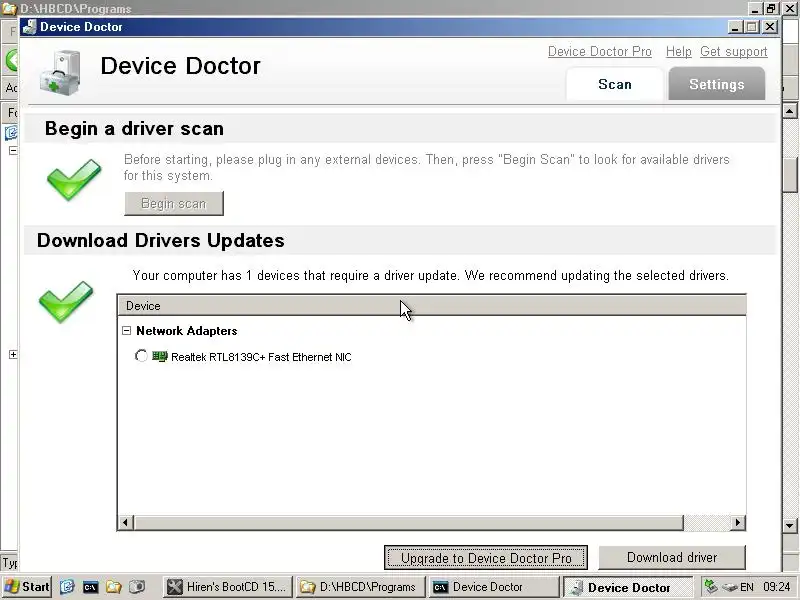Click the active Device Doctor taskbar button
The image size is (800, 600).
coord(628,587)
